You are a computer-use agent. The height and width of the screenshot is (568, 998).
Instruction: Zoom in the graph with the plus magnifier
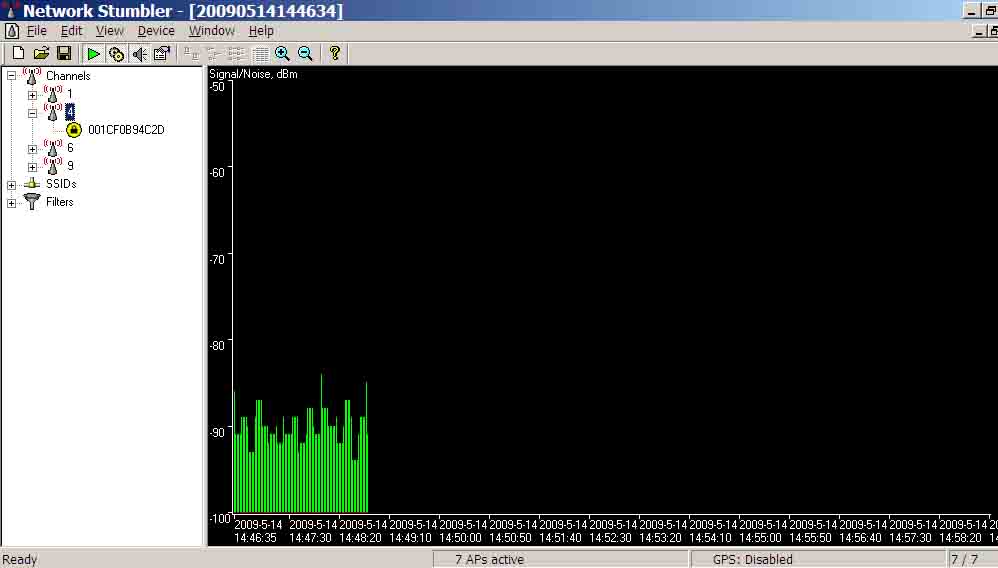(x=282, y=53)
